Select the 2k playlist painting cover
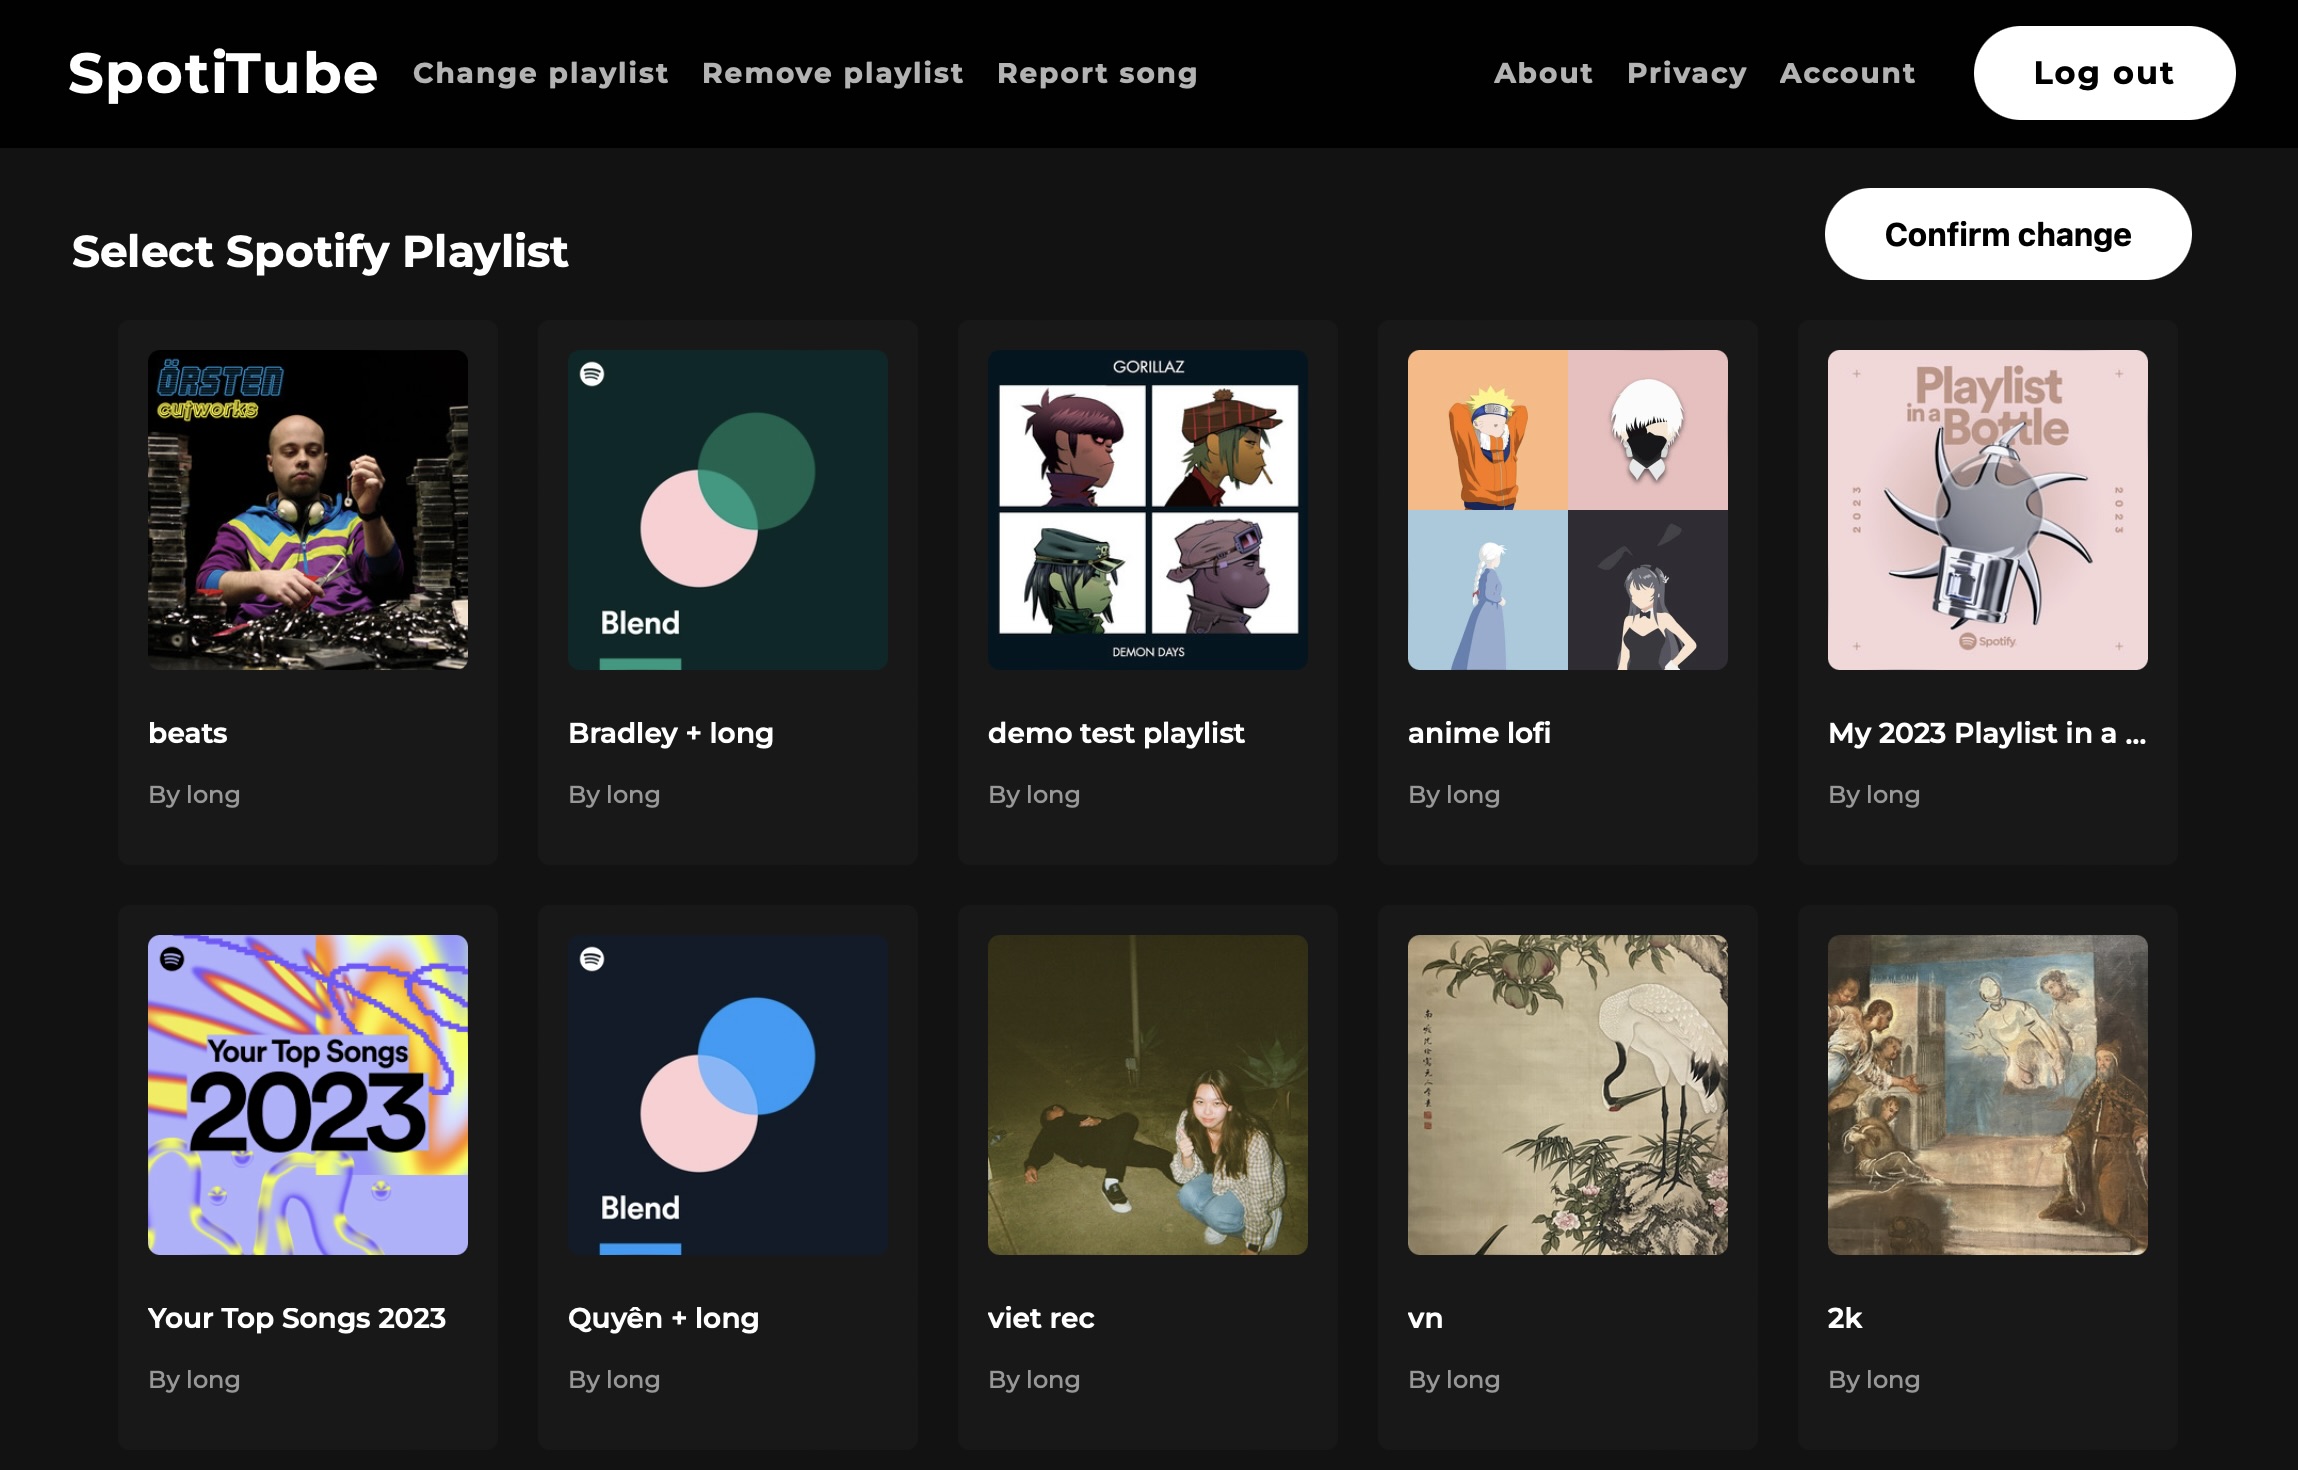This screenshot has height=1470, width=2298. point(1988,1095)
